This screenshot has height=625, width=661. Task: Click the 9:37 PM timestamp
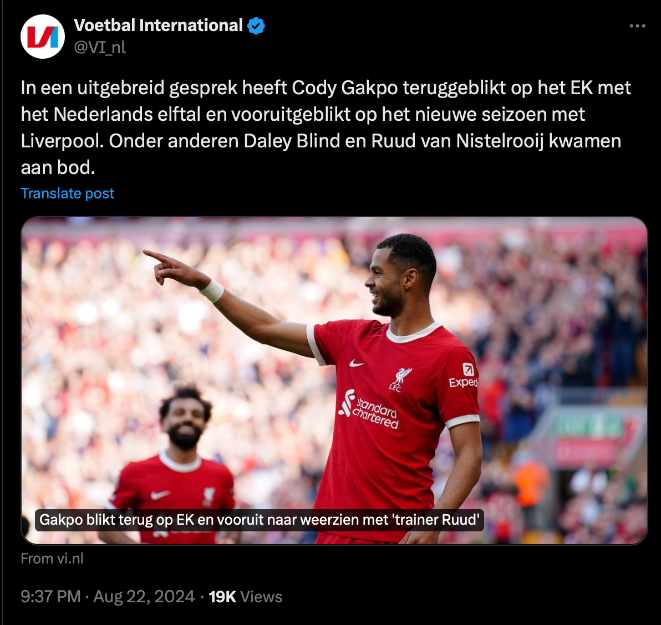(x=51, y=597)
